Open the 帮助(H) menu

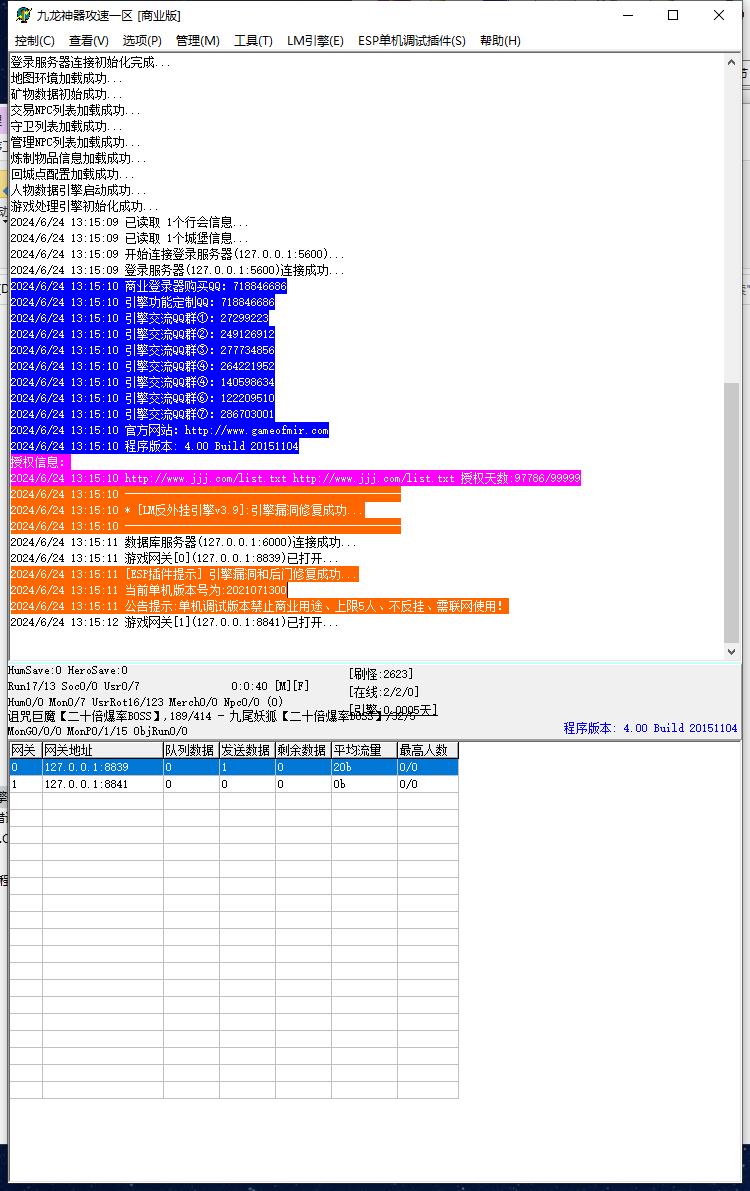point(500,41)
